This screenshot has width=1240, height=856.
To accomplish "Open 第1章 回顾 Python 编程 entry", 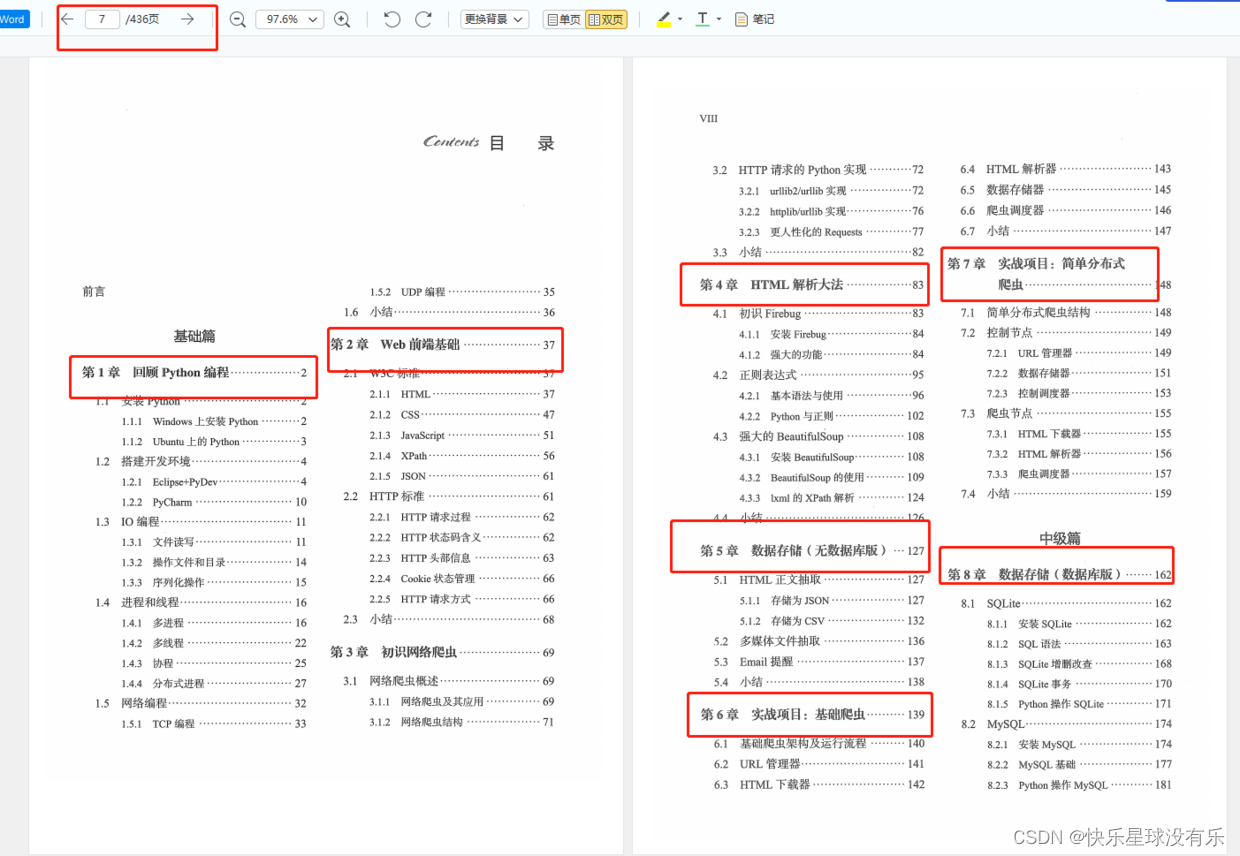I will click(193, 373).
